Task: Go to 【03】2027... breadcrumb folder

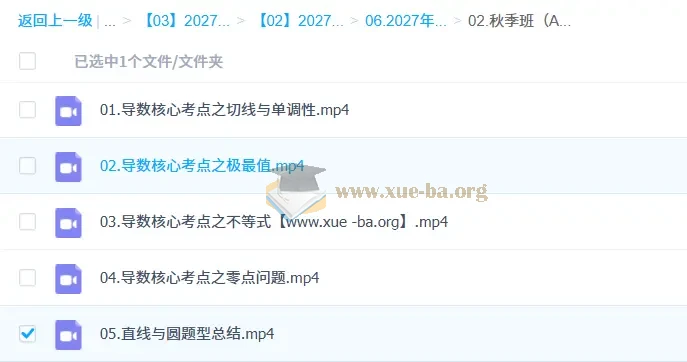Action: [186, 21]
